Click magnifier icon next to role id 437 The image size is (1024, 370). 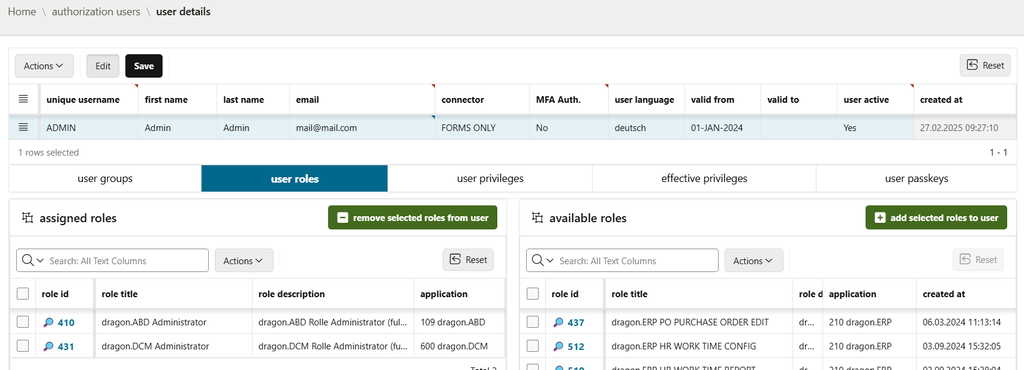(558, 322)
